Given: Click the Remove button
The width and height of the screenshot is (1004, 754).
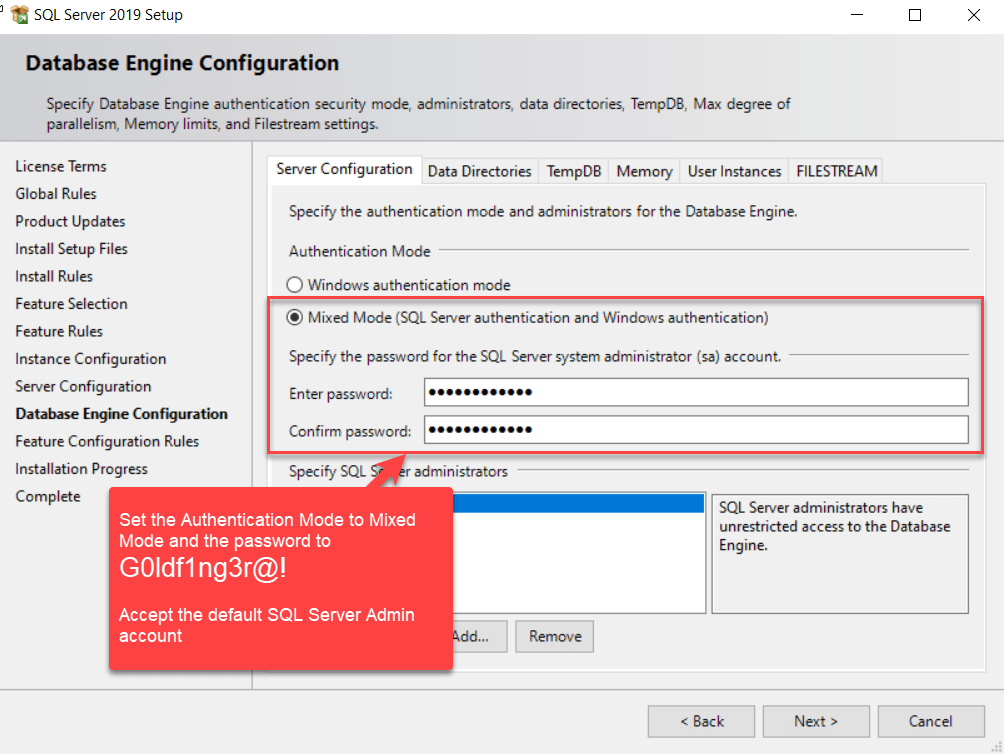Looking at the screenshot, I should 554,636.
